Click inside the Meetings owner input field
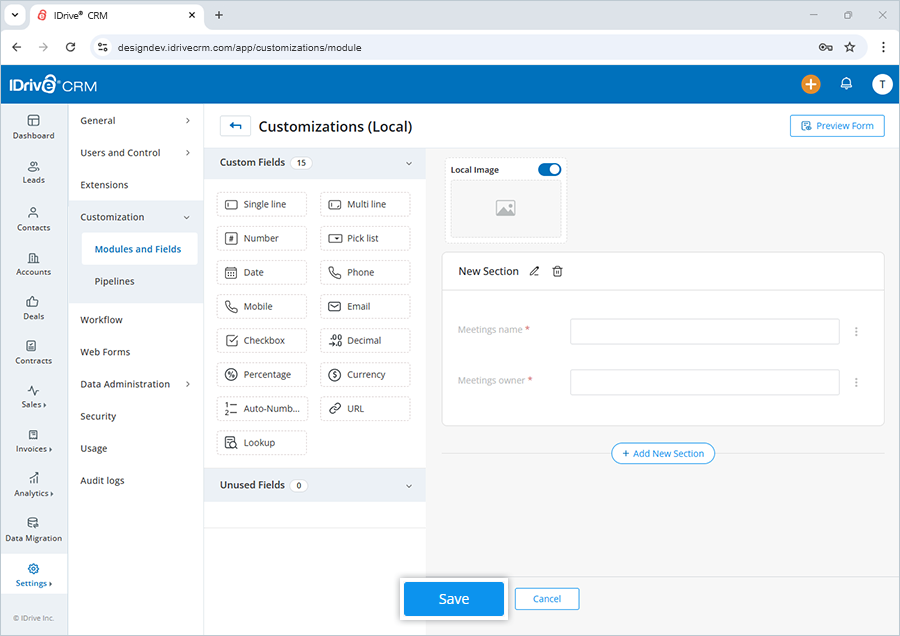The height and width of the screenshot is (636, 900). point(704,381)
